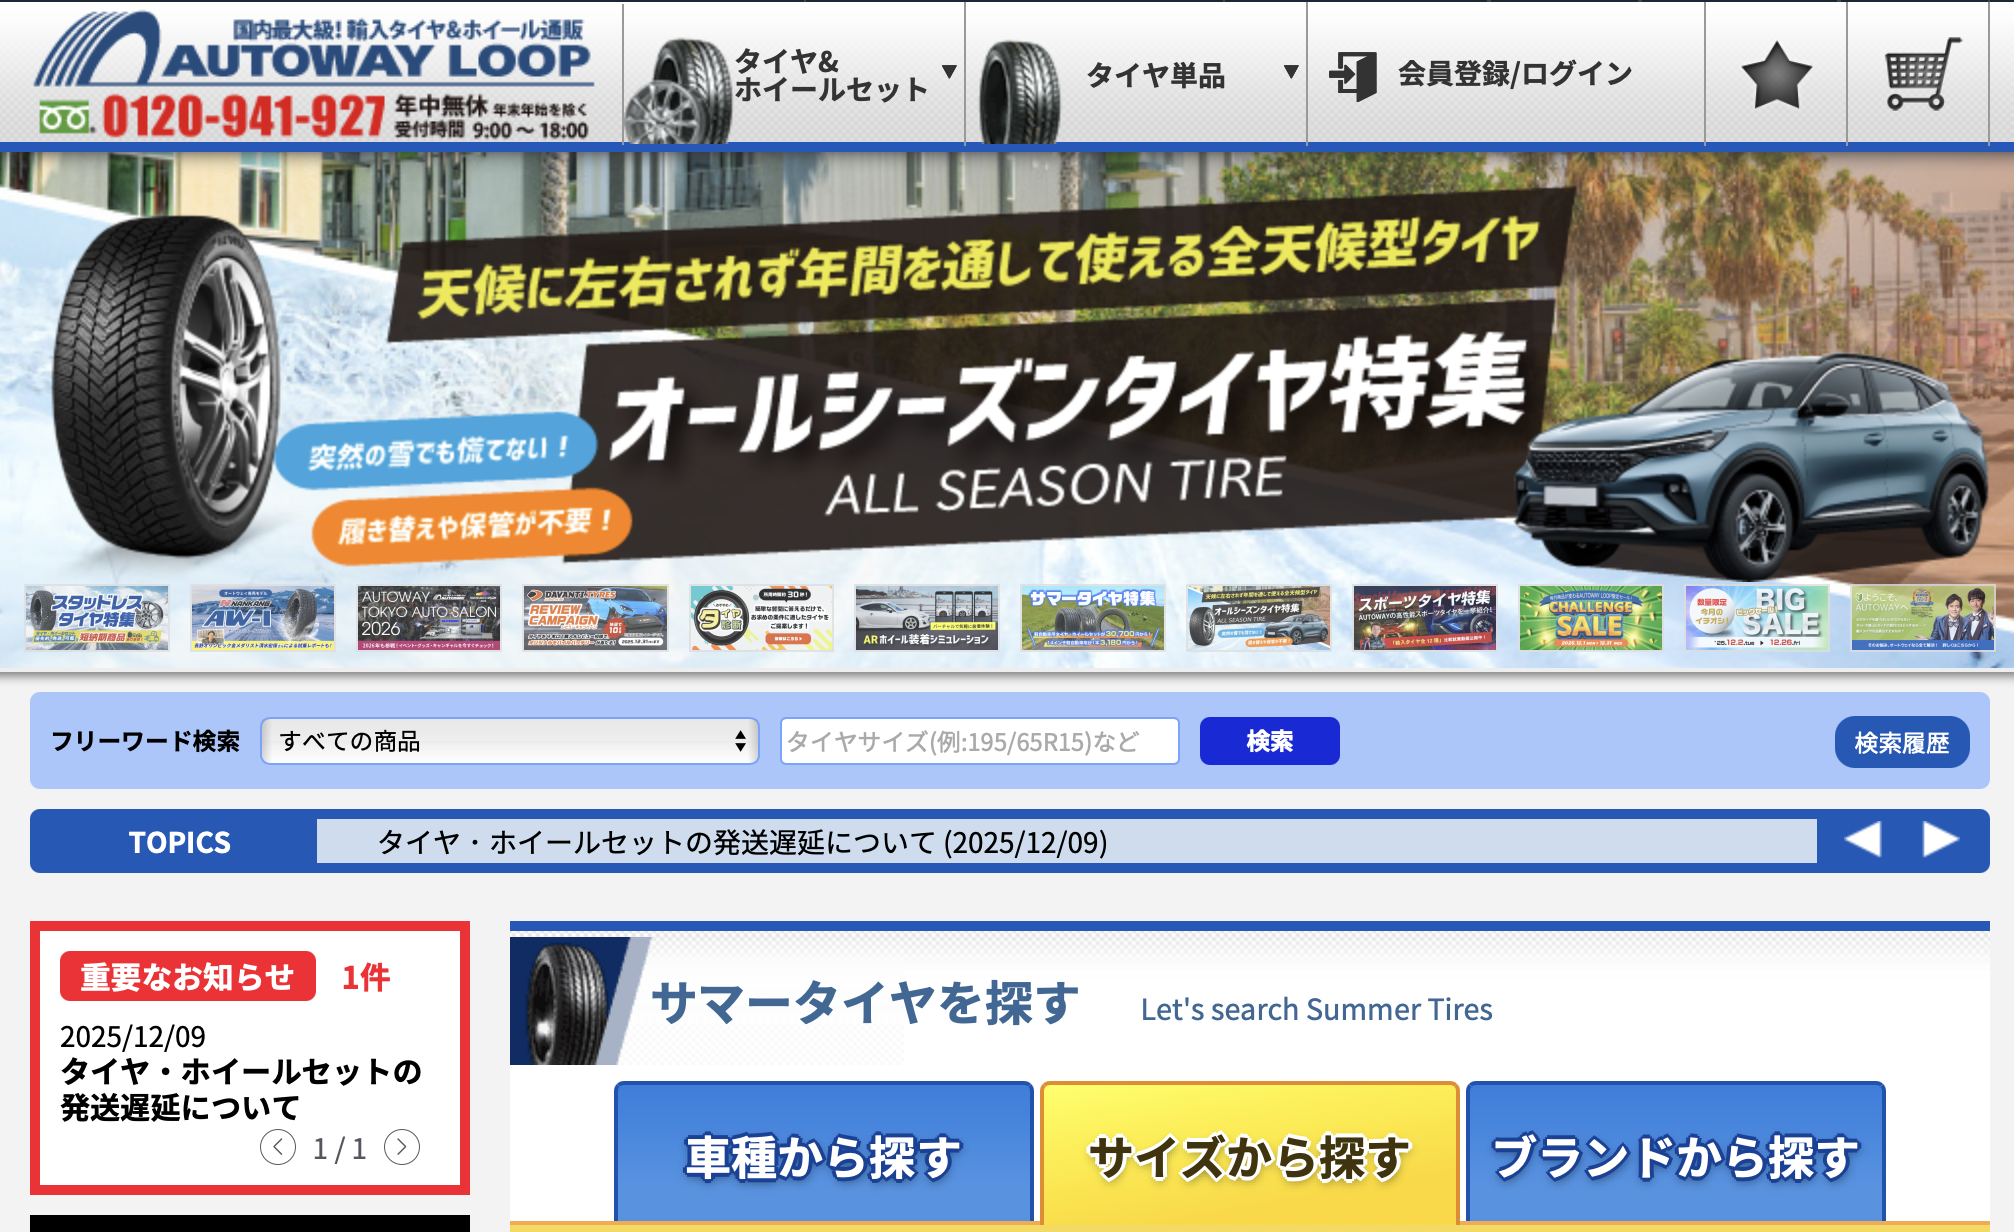2014x1232 pixels.
Task: Open 検索履歴 search history
Action: coord(1901,742)
